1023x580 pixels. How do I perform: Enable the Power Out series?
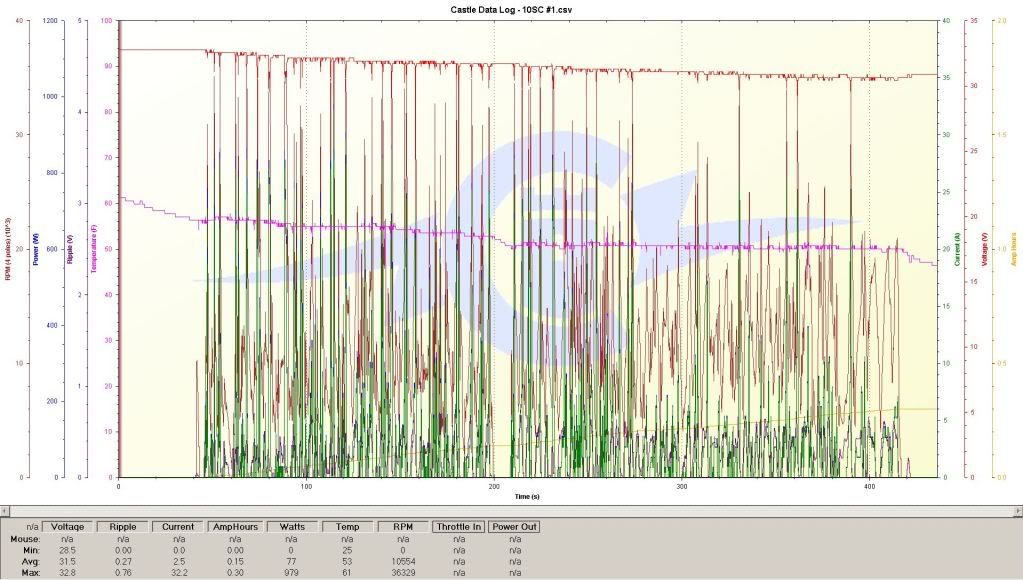pyautogui.click(x=514, y=526)
